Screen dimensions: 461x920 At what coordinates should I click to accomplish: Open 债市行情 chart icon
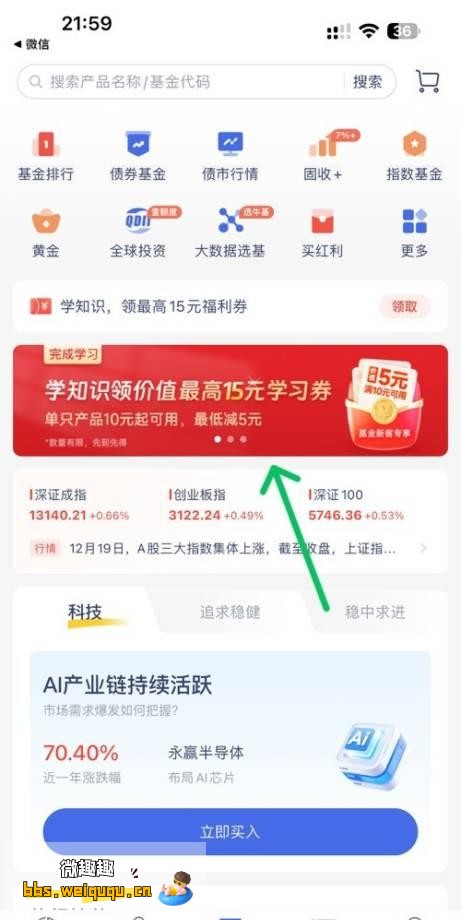(x=230, y=144)
